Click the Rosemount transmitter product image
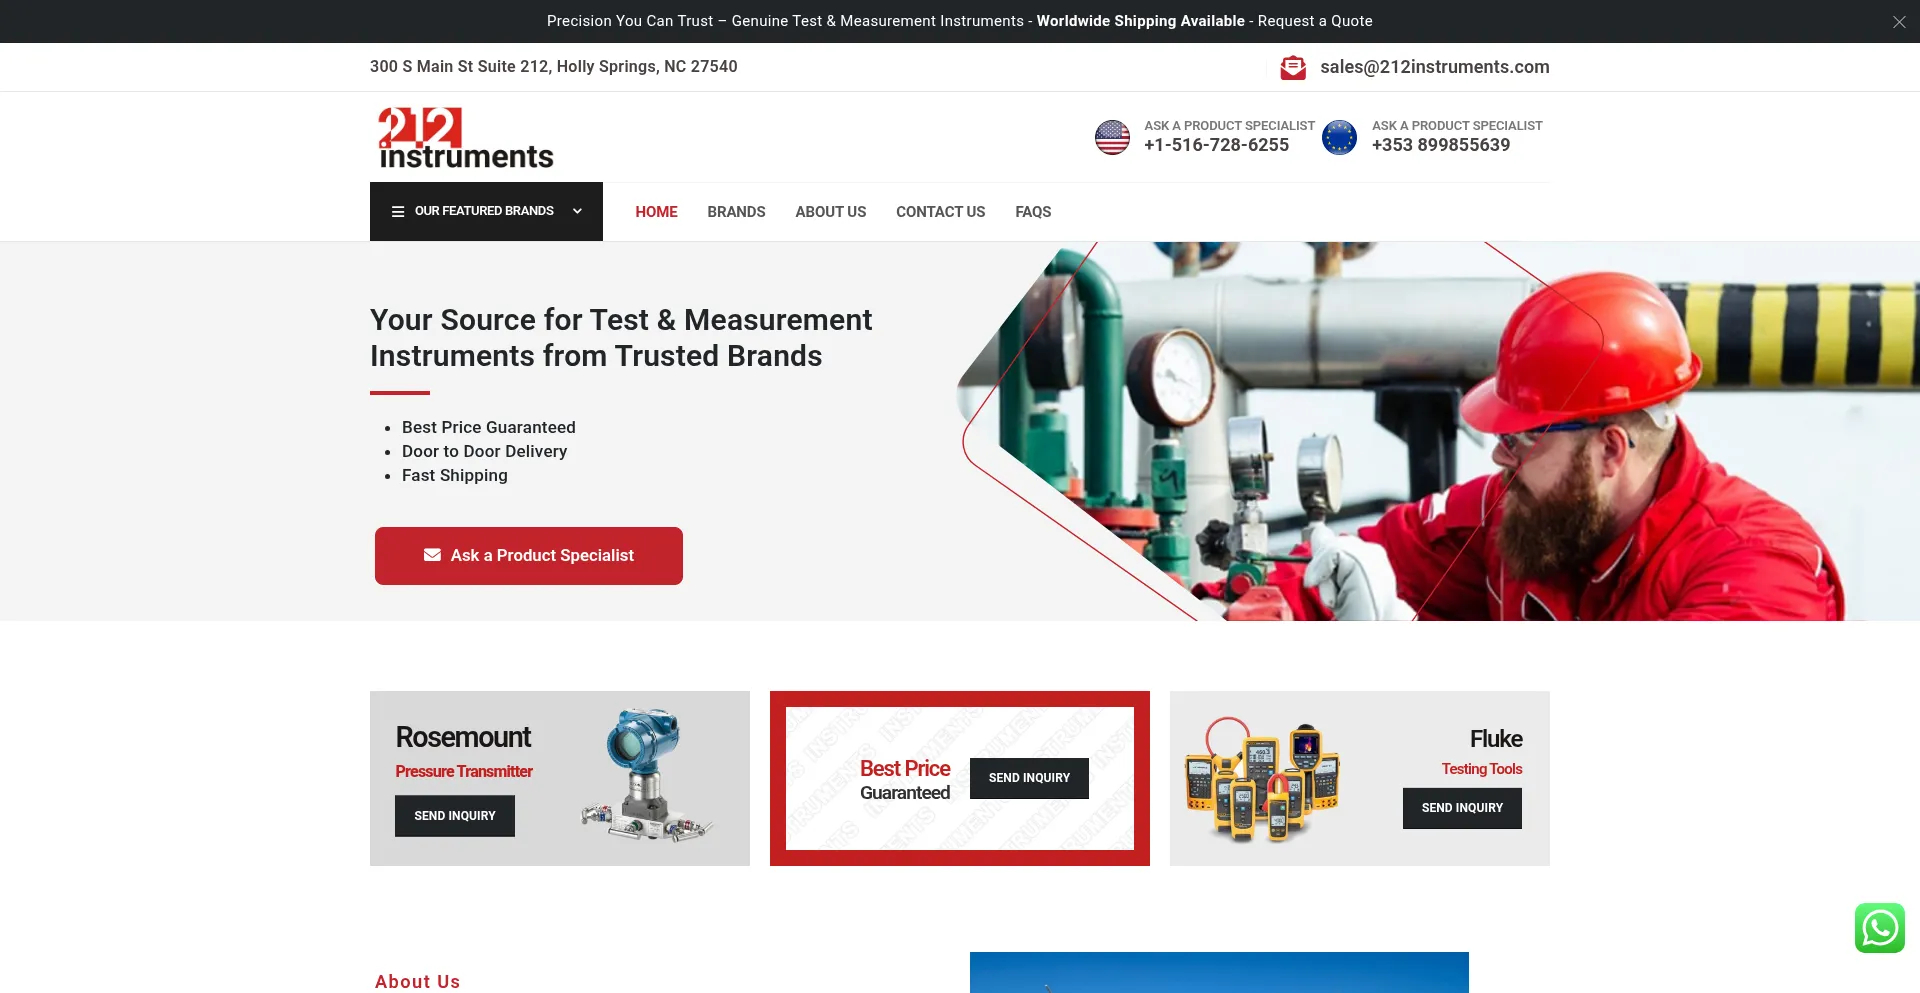This screenshot has height=993, width=1920. tap(646, 776)
